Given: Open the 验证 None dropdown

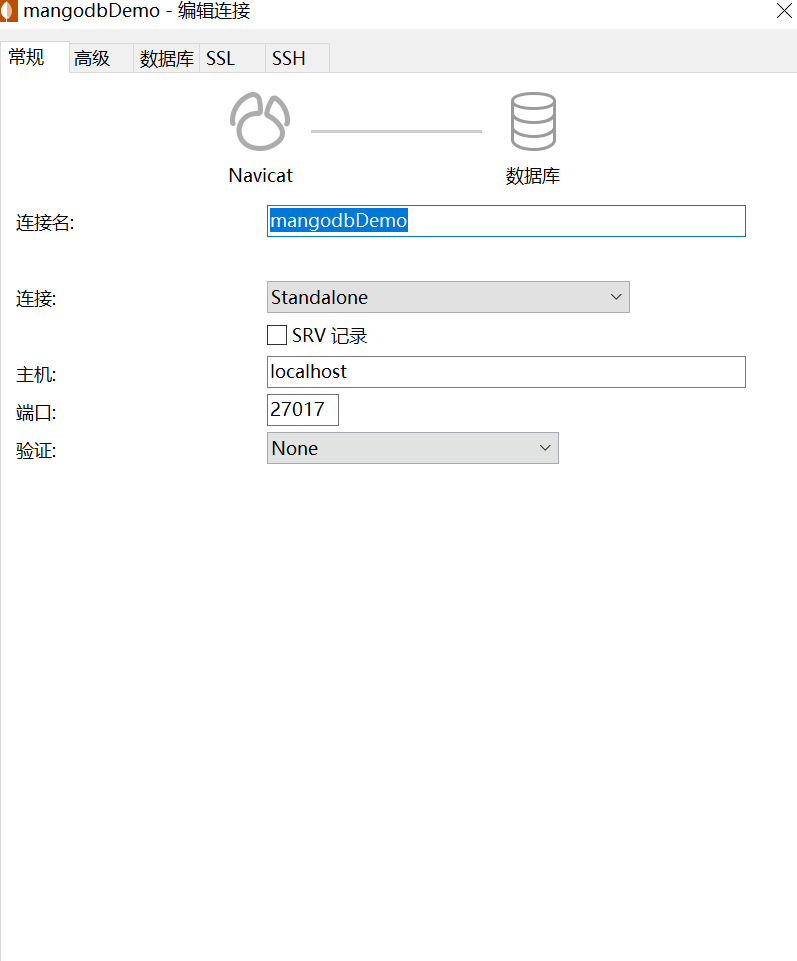Looking at the screenshot, I should pos(413,448).
